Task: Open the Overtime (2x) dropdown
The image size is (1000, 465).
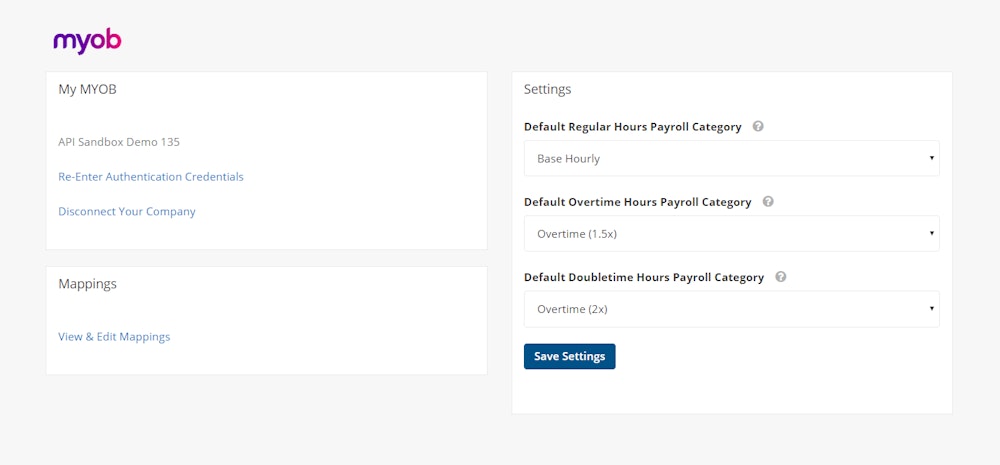Action: (731, 309)
